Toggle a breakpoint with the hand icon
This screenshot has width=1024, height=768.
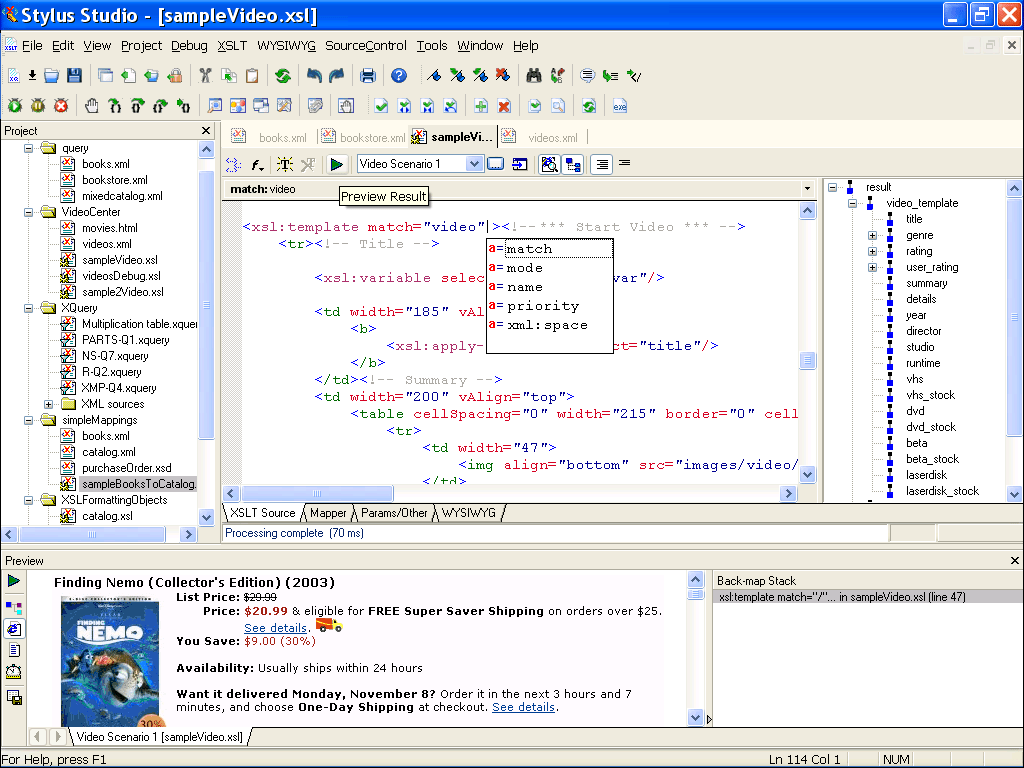(91, 105)
